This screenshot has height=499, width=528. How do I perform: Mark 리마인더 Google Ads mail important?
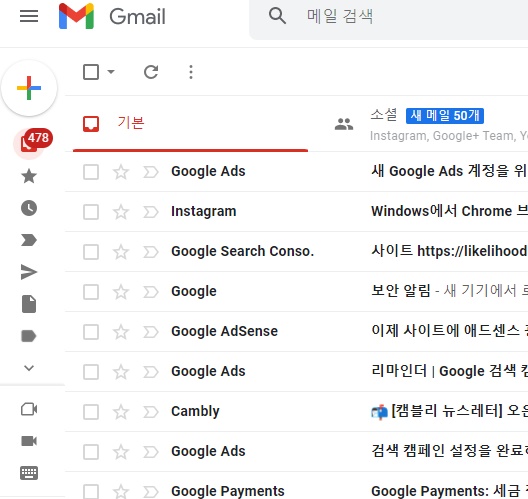(151, 372)
